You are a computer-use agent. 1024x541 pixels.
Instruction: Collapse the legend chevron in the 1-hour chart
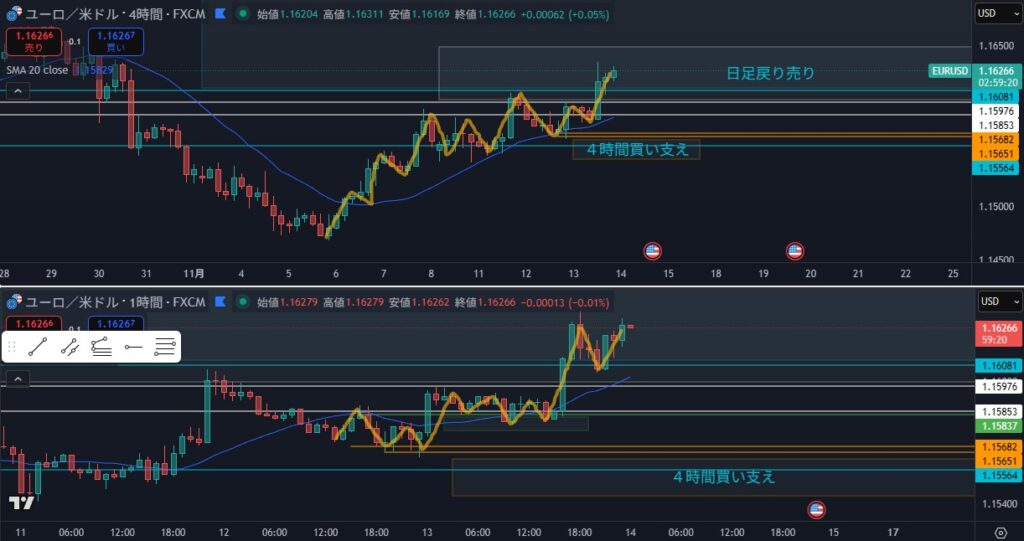coord(16,379)
